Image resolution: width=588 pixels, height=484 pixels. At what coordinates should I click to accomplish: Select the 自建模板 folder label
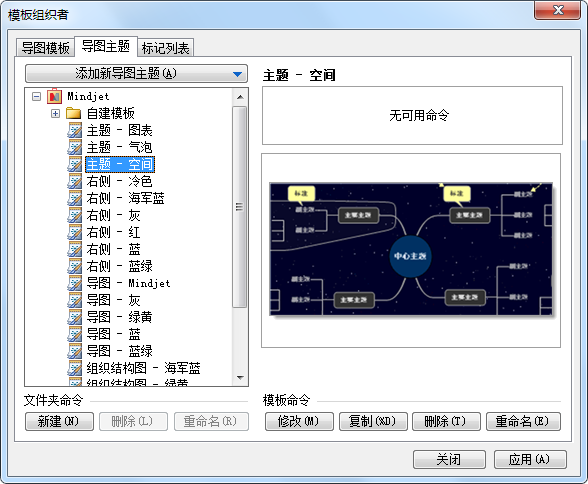tap(111, 113)
